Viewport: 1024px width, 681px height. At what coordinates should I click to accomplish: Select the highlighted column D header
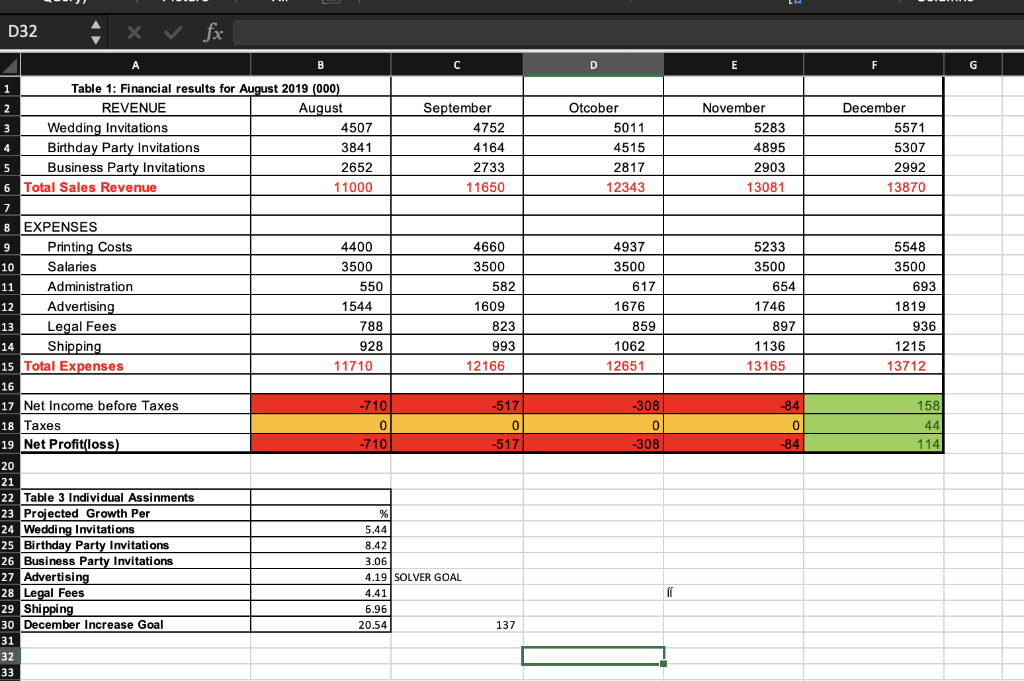(592, 63)
